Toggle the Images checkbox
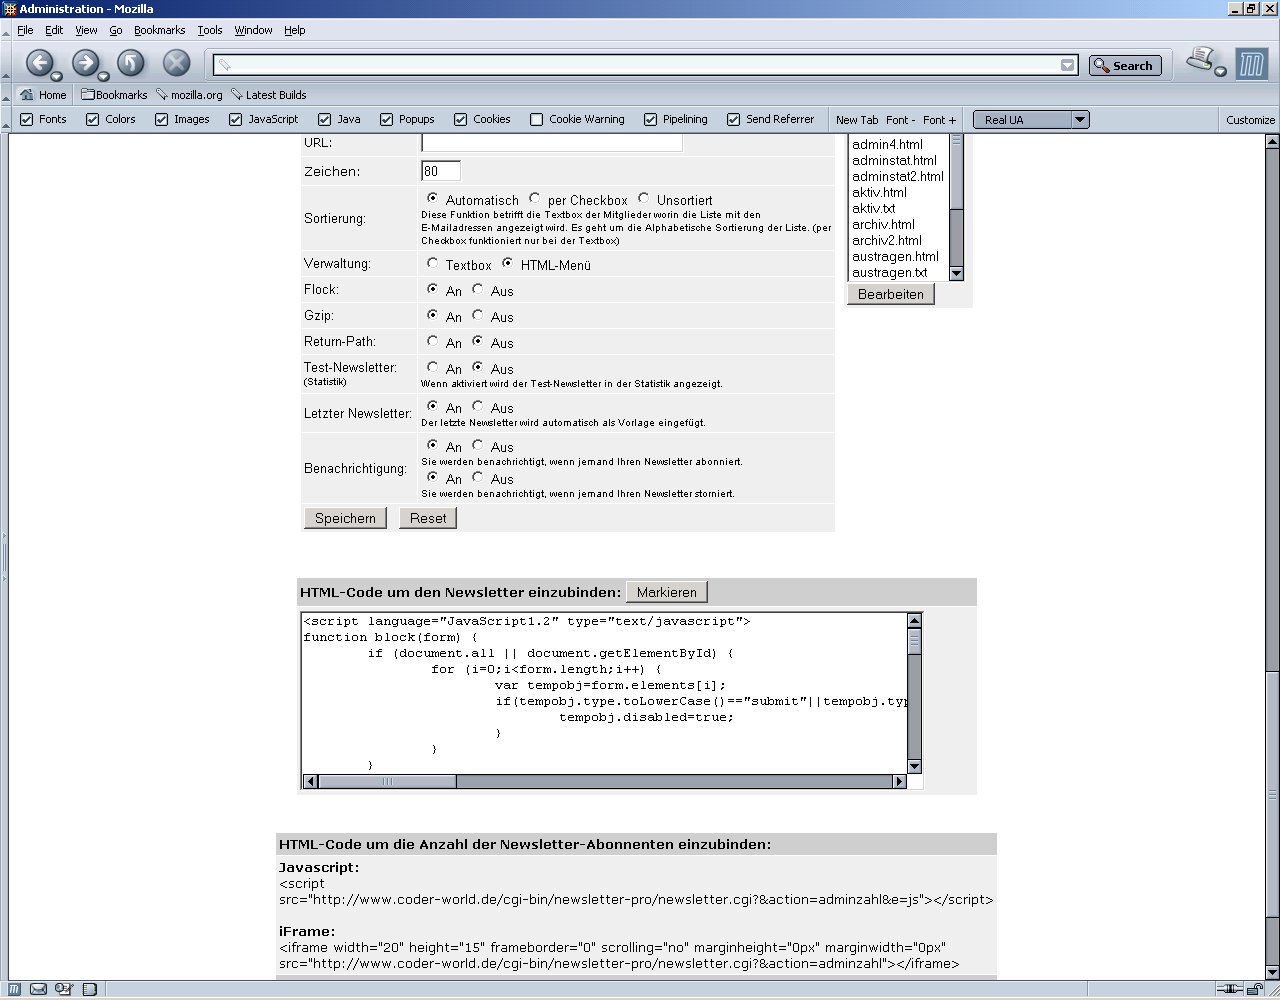1280x1000 pixels. click(161, 119)
